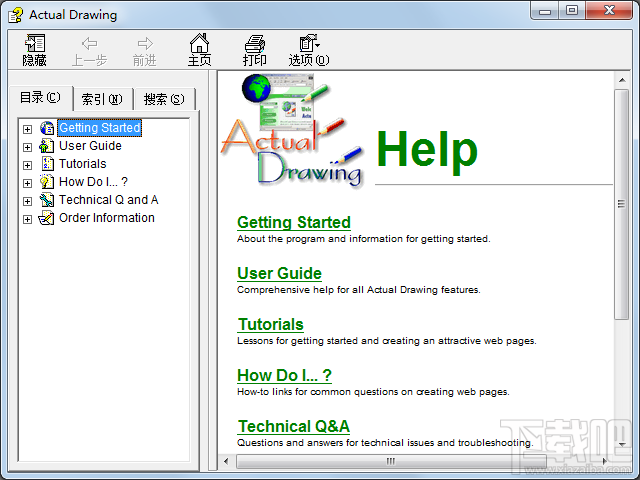Close the Actual Drawing help window
Image resolution: width=640 pixels, height=480 pixels.
click(609, 10)
